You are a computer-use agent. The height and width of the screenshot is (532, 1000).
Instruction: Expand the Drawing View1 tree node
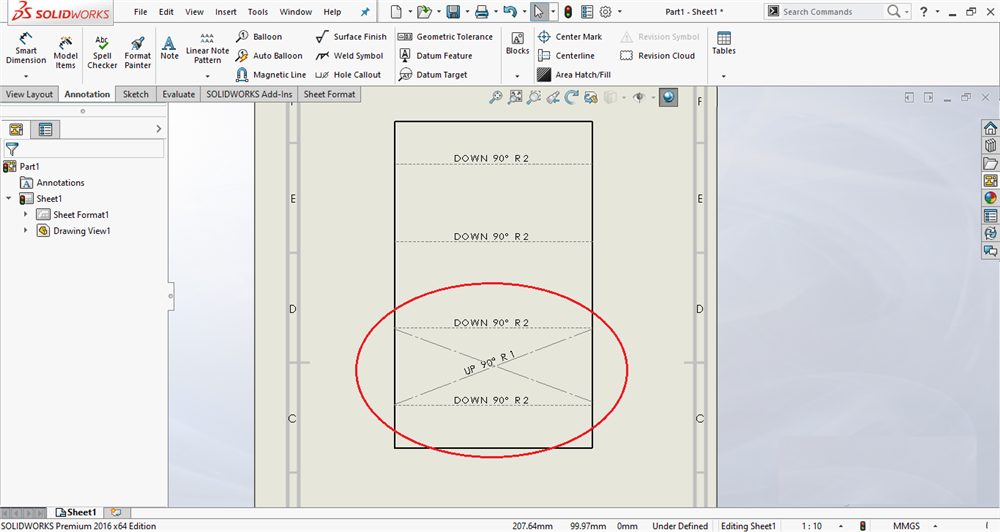[x=26, y=230]
